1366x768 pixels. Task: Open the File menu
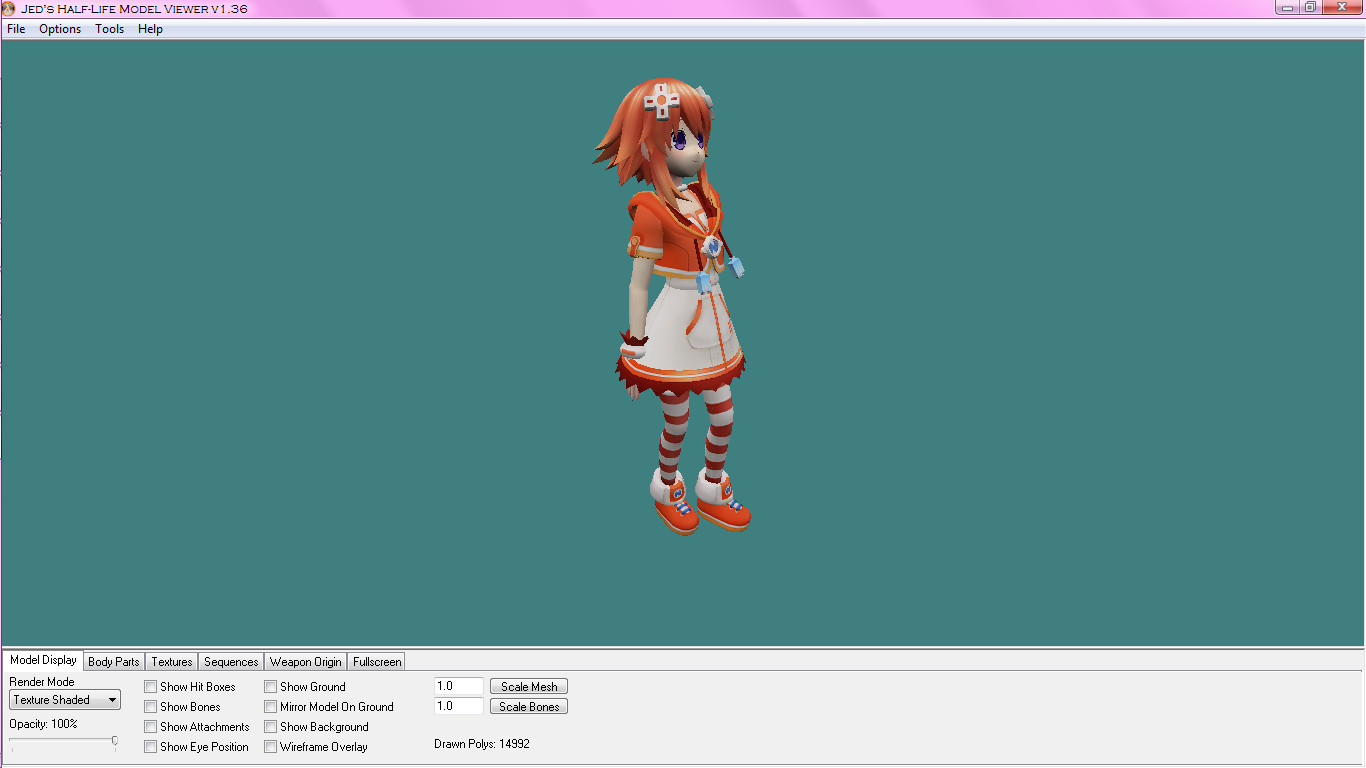(15, 29)
